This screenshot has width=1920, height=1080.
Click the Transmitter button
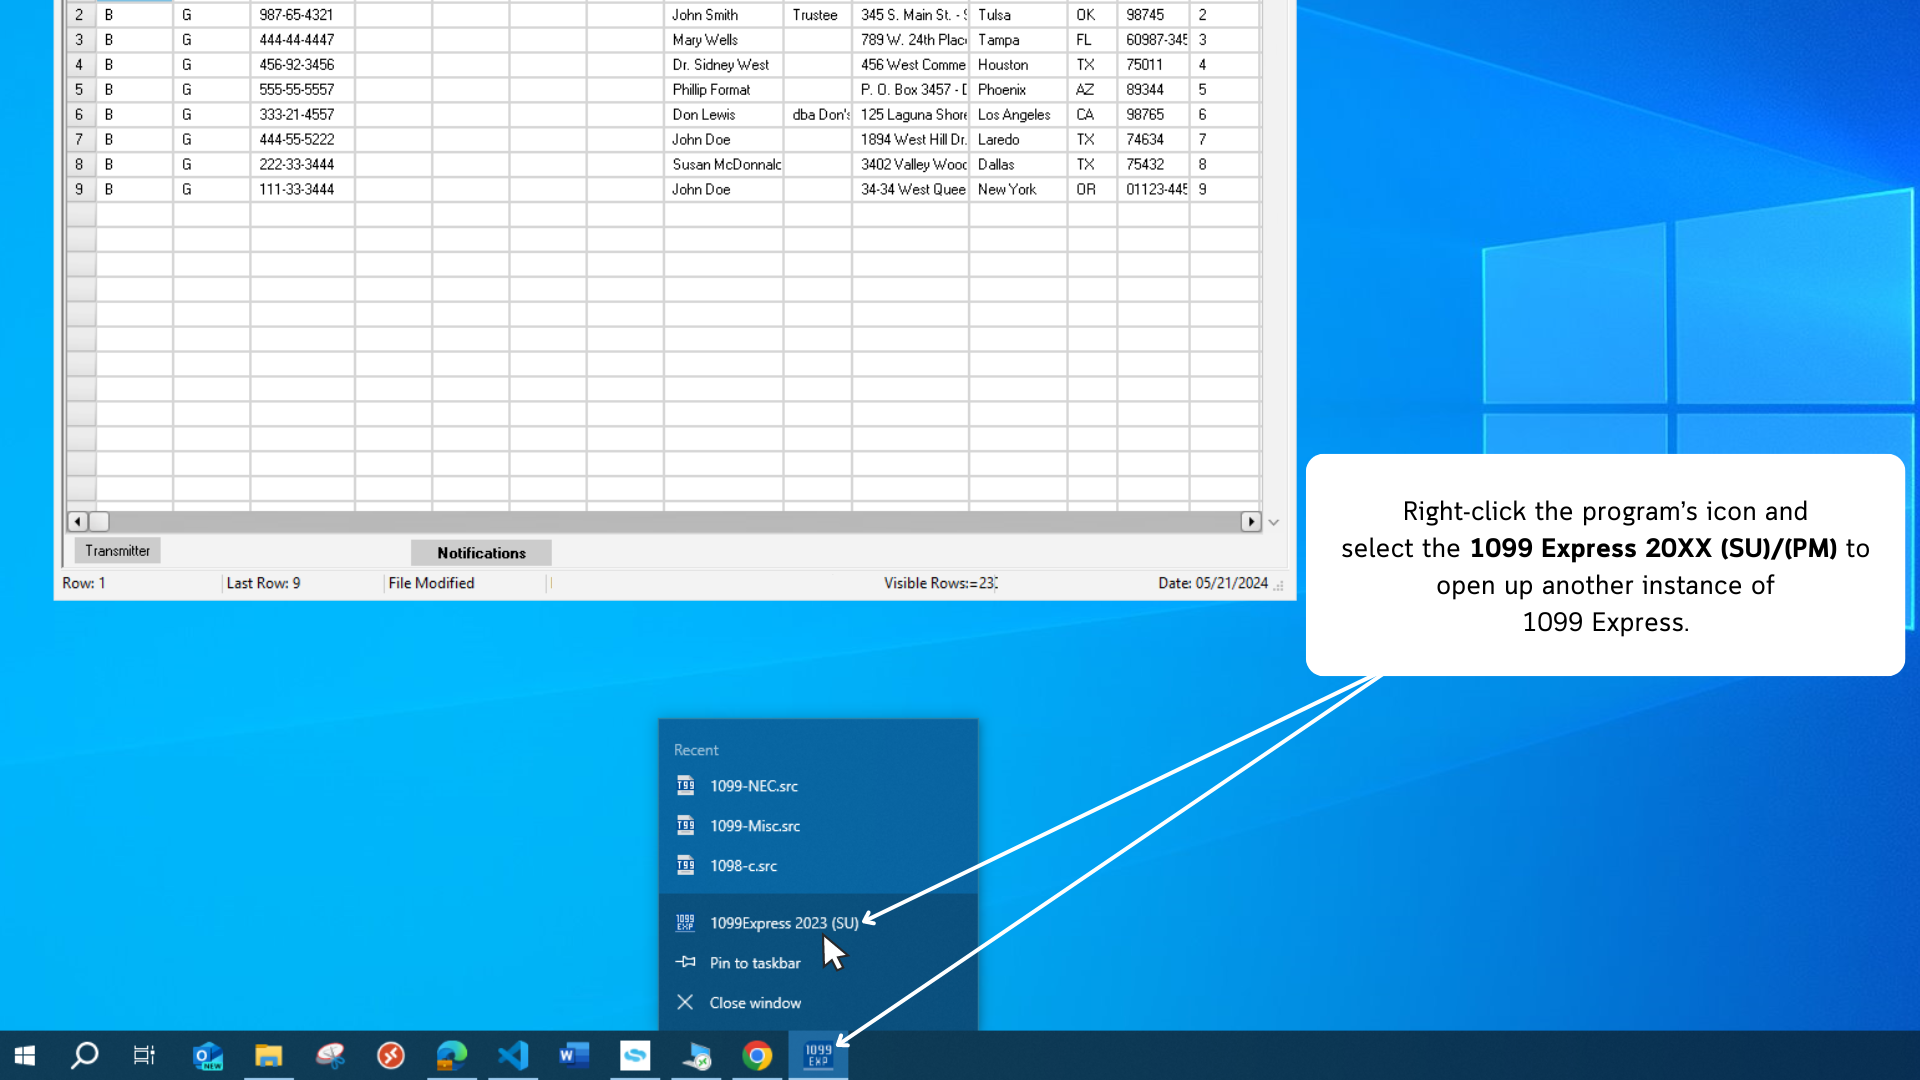coord(117,551)
